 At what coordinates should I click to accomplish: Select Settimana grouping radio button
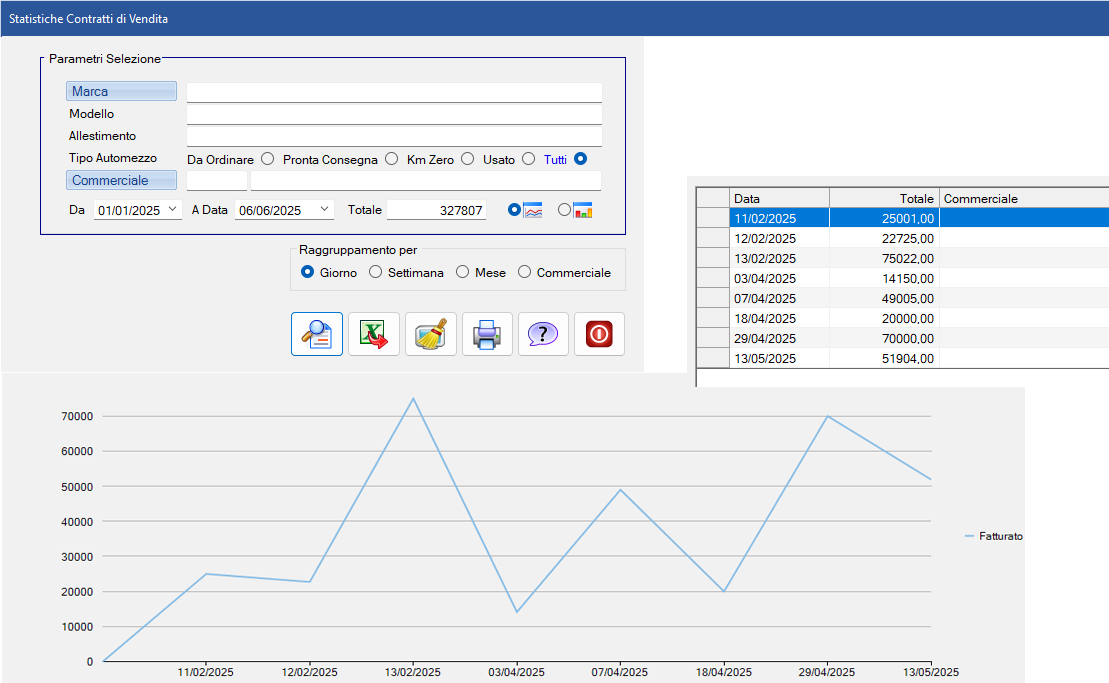pos(376,272)
